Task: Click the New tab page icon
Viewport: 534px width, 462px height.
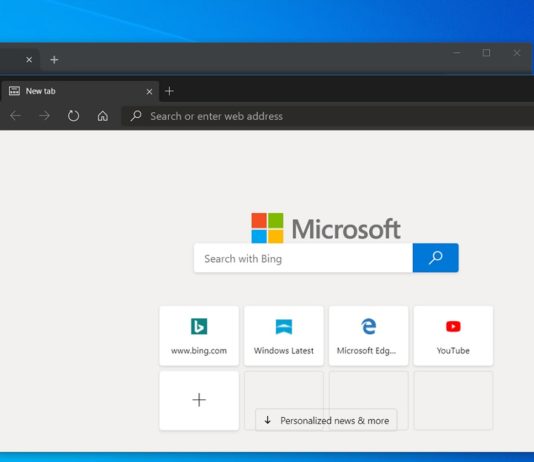Action: click(14, 91)
